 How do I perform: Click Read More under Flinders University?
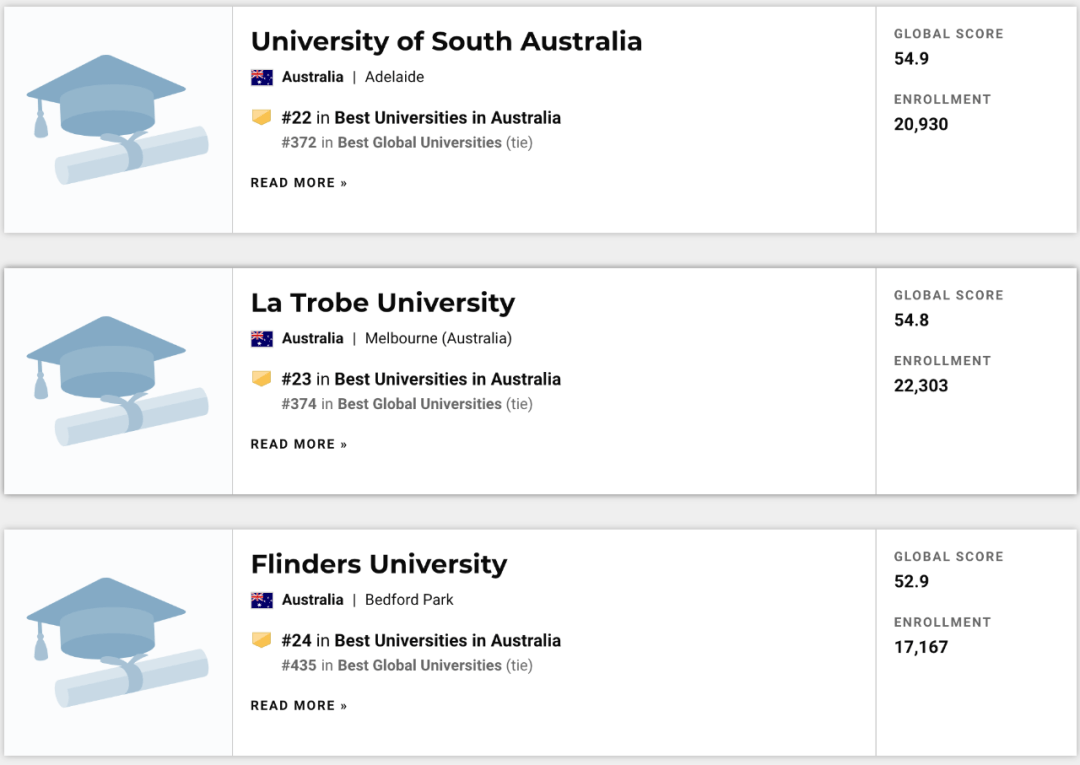point(299,706)
